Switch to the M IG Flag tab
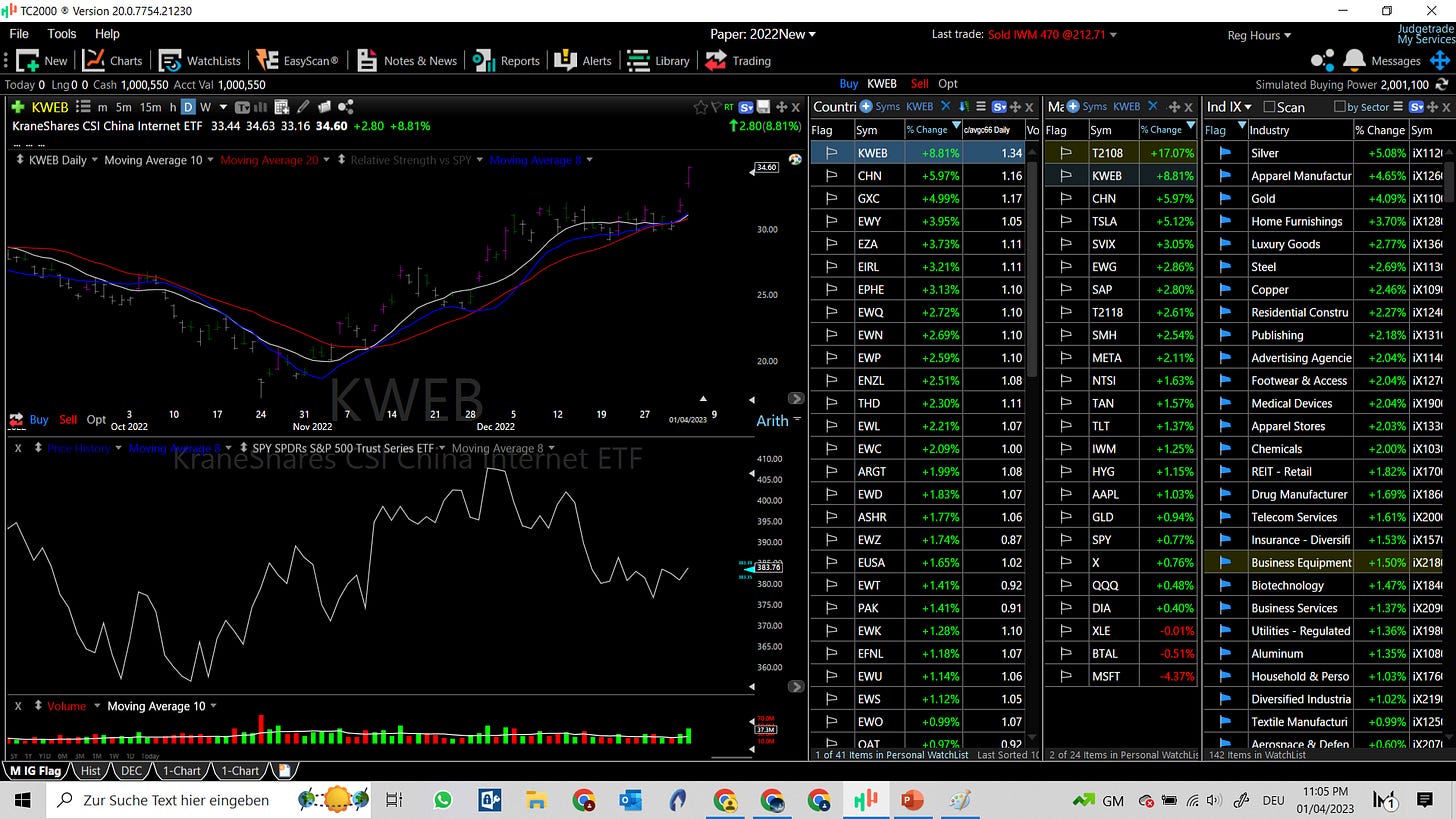This screenshot has width=1456, height=819. point(36,771)
